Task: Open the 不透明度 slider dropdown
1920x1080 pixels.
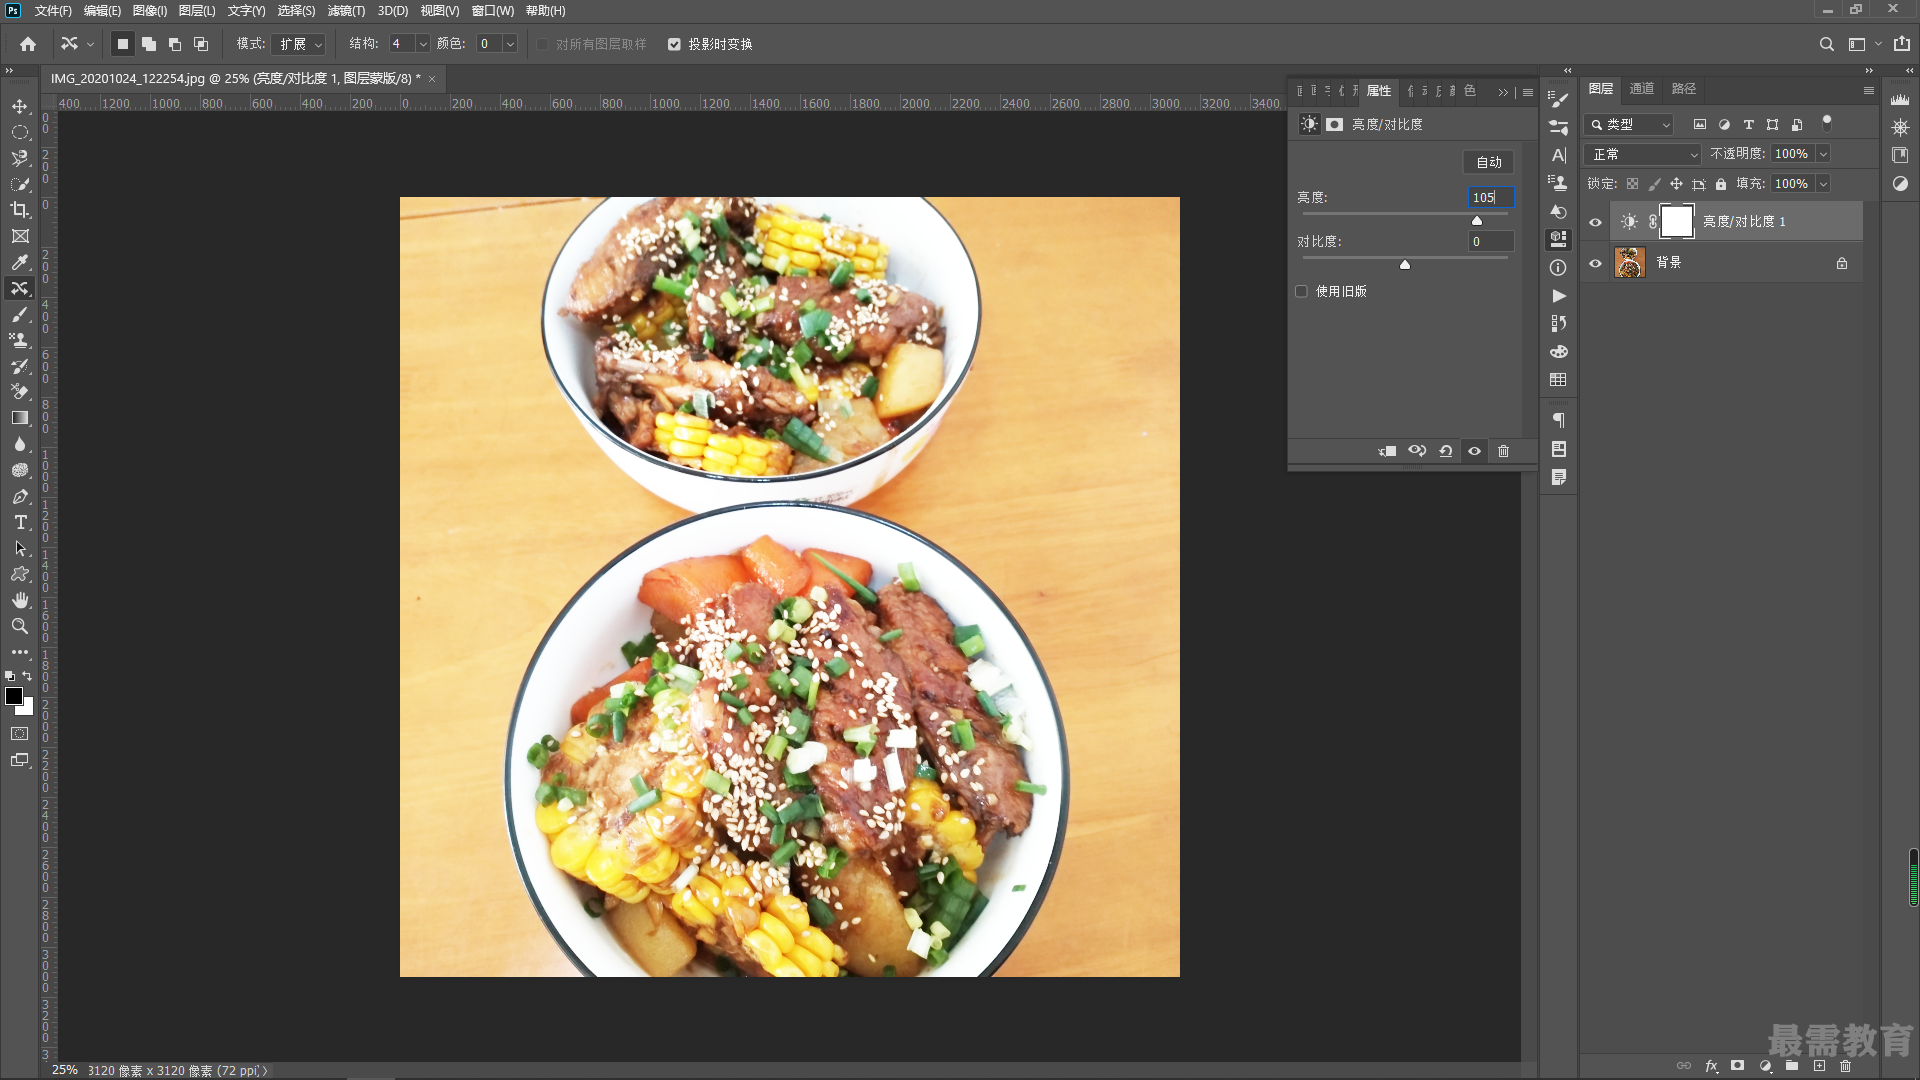Action: pos(1823,154)
